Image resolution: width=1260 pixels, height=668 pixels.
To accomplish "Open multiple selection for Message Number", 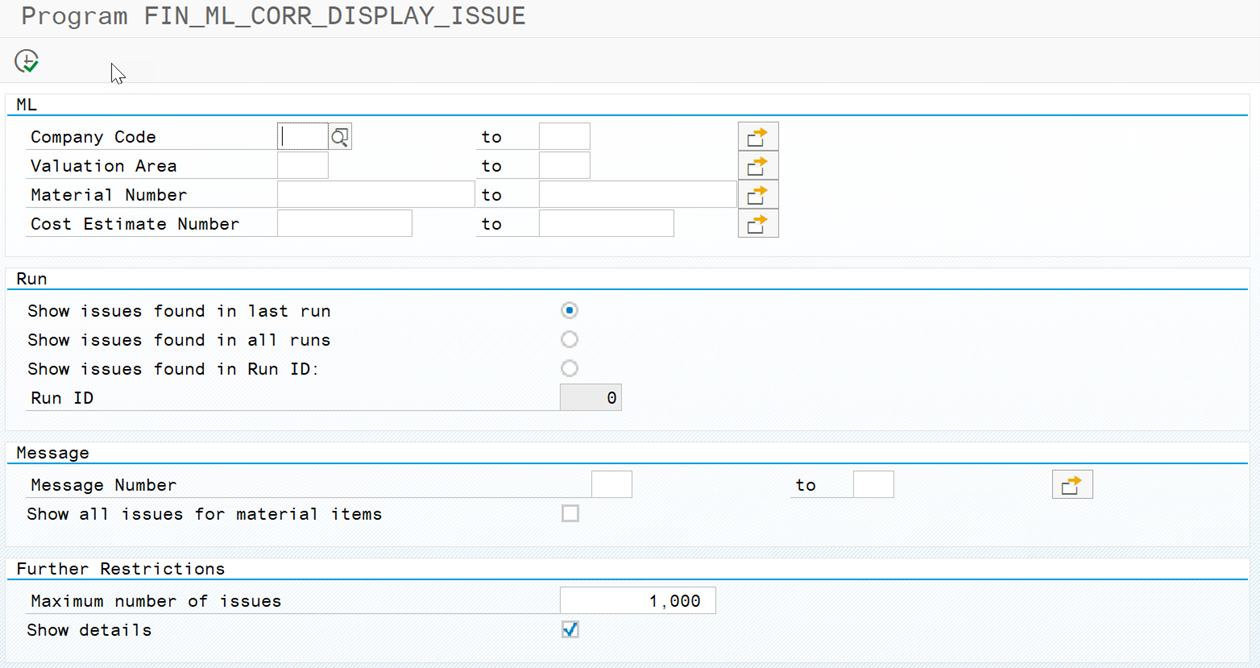I will point(1071,485).
